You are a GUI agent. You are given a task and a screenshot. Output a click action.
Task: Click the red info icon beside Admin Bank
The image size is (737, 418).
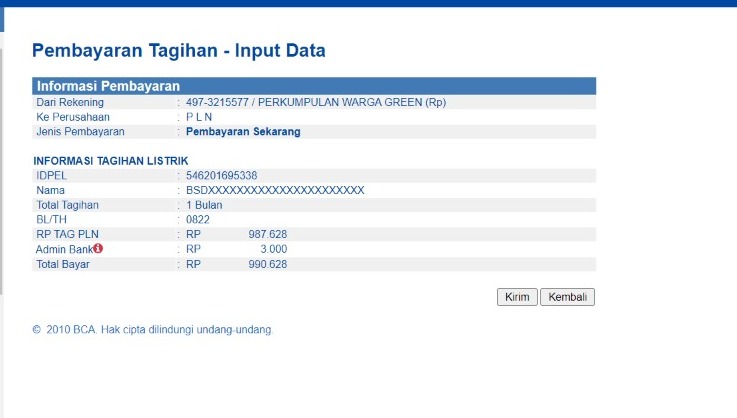pyautogui.click(x=99, y=249)
